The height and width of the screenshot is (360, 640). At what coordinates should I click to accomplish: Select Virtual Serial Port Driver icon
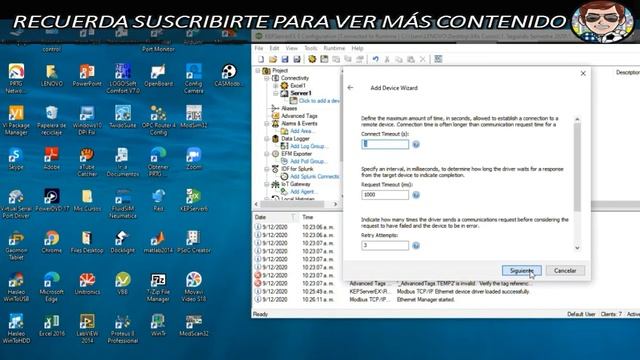pos(16,203)
